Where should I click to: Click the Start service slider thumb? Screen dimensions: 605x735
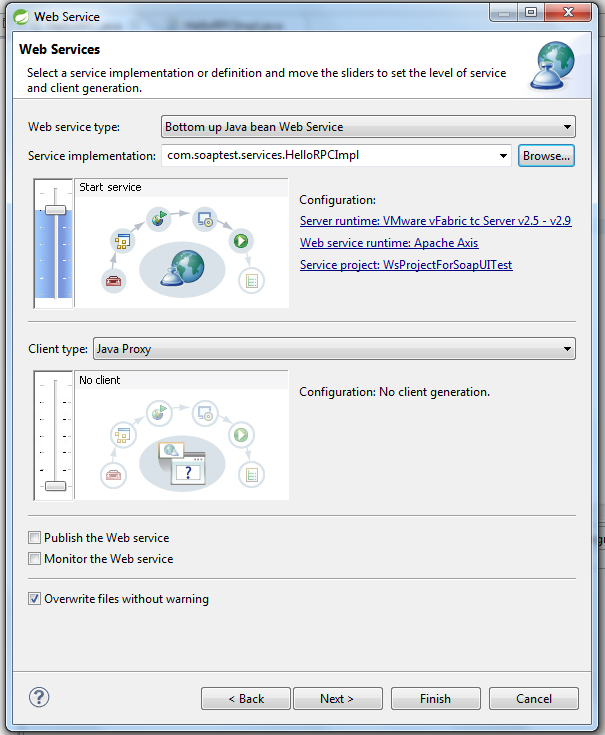pos(55,210)
